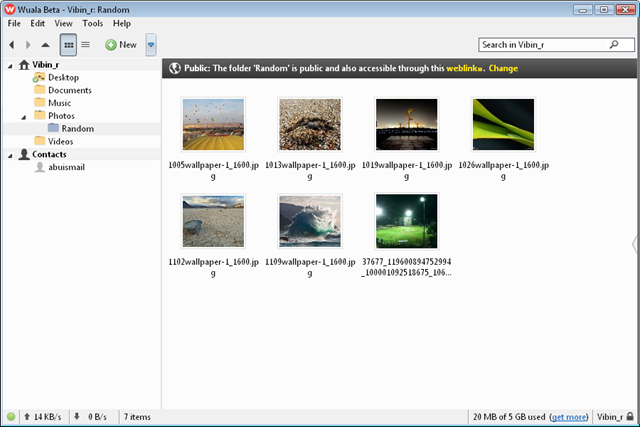Select contact abuismail
Viewport: 640px width, 427px height.
(x=67, y=167)
